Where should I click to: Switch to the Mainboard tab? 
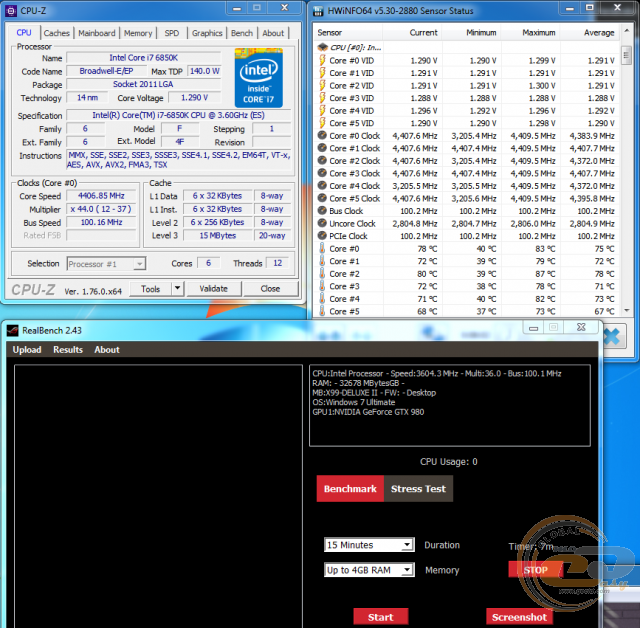pos(97,33)
